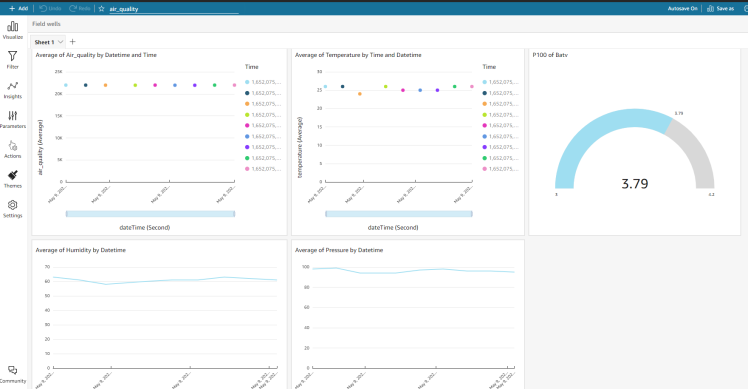Click dateTime (Second) label under Air_quality chart
The image size is (748, 389).
click(145, 228)
